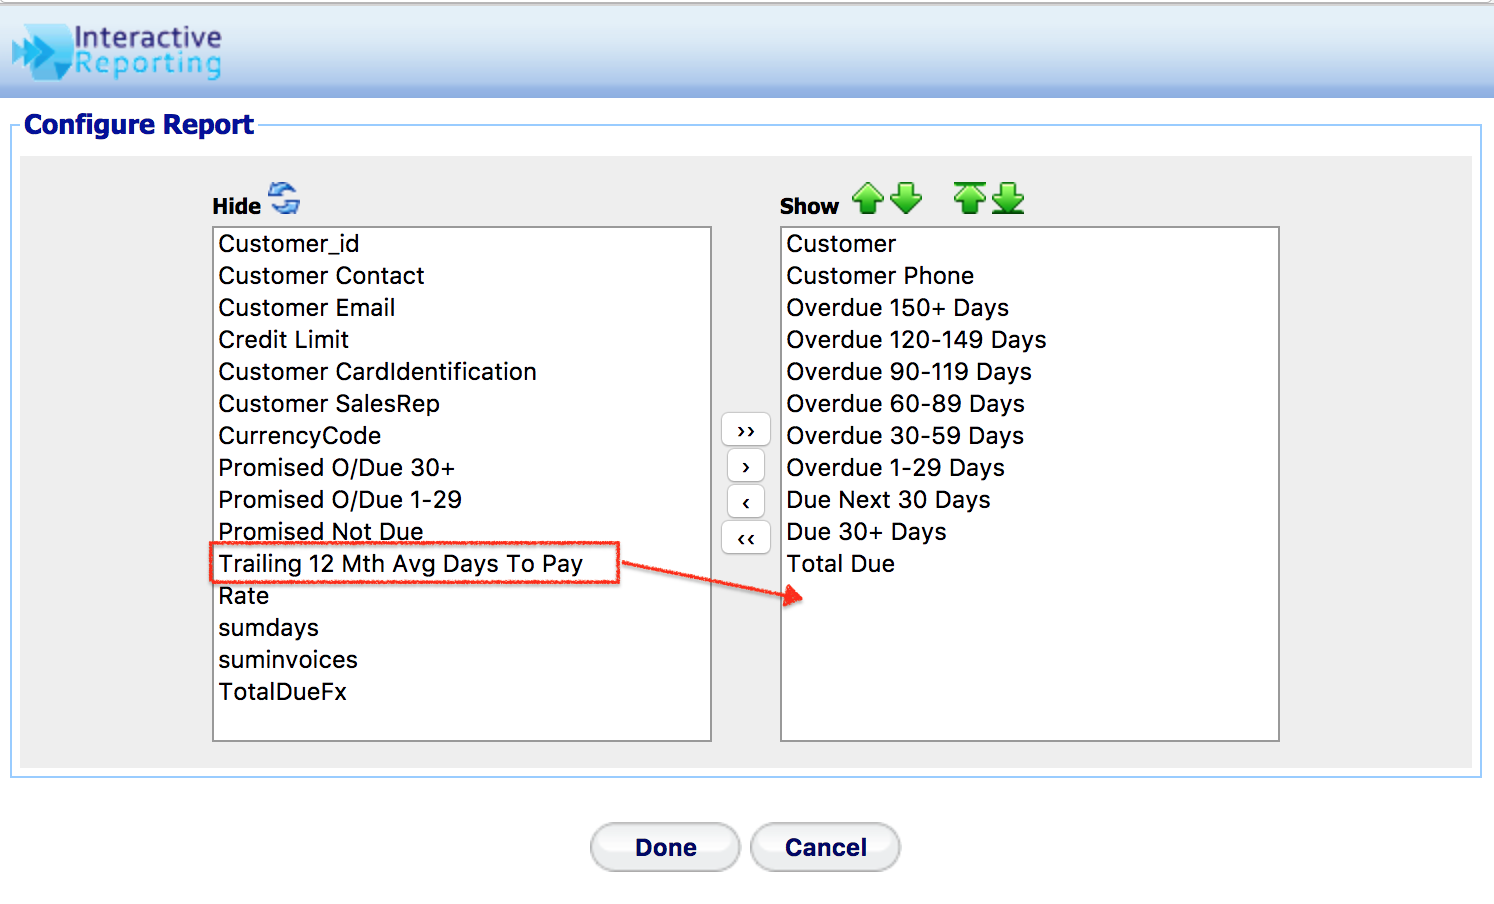Image resolution: width=1494 pixels, height=904 pixels.
Task: Select Promised Not Due field
Action: tap(462, 532)
